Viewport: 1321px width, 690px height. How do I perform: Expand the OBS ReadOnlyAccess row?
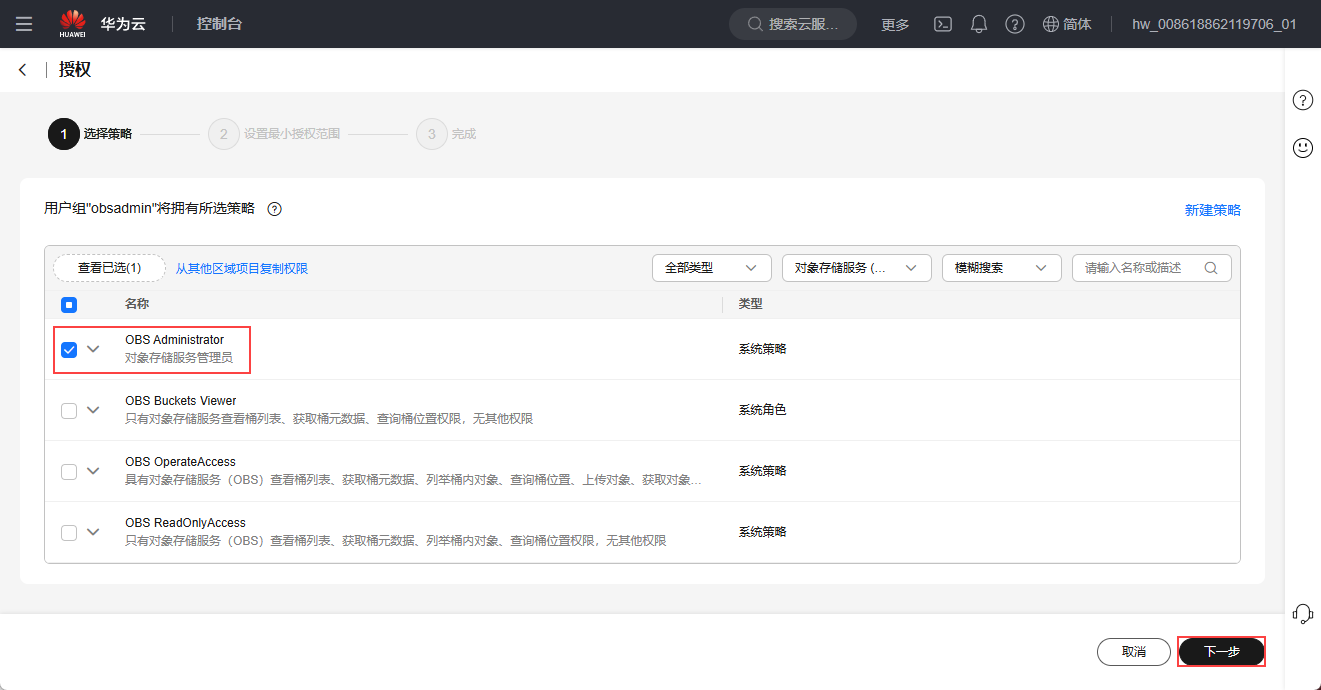click(x=94, y=532)
